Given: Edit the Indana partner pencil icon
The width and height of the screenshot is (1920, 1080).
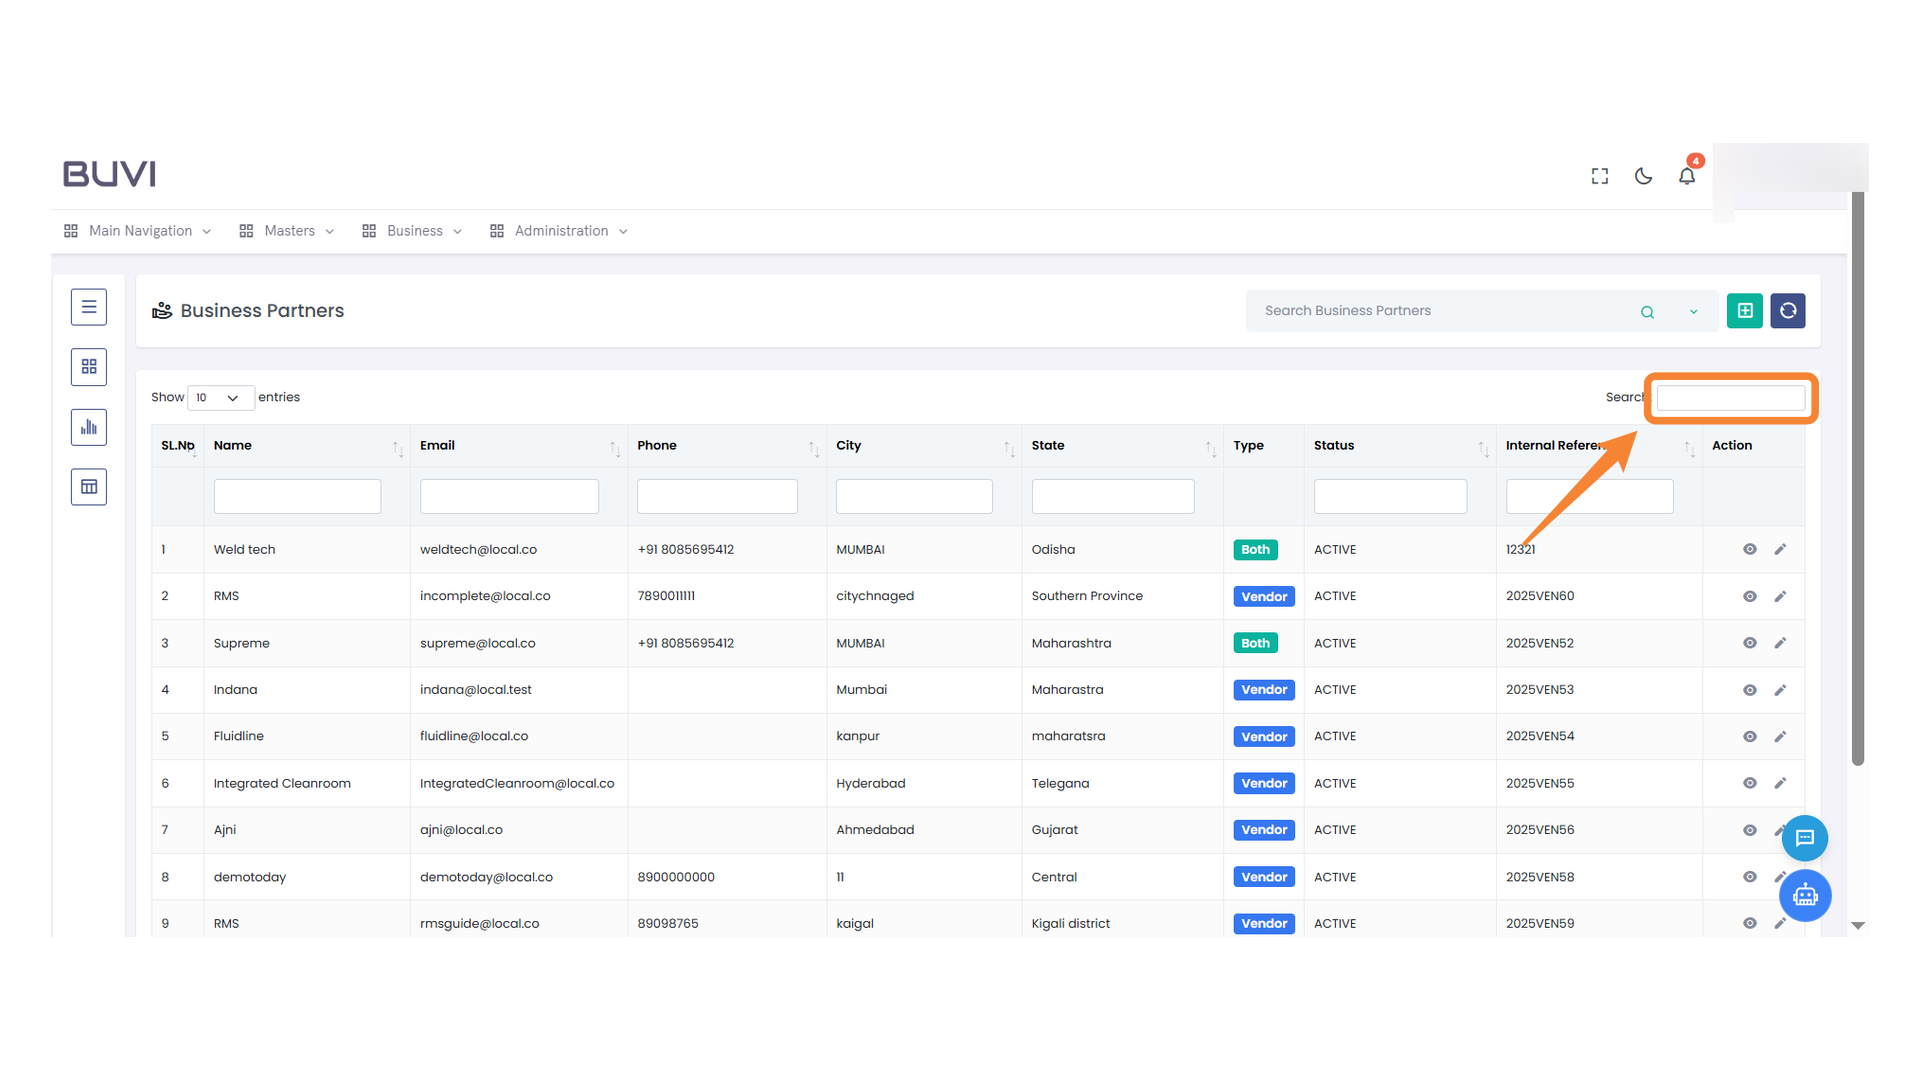Looking at the screenshot, I should click(x=1780, y=690).
